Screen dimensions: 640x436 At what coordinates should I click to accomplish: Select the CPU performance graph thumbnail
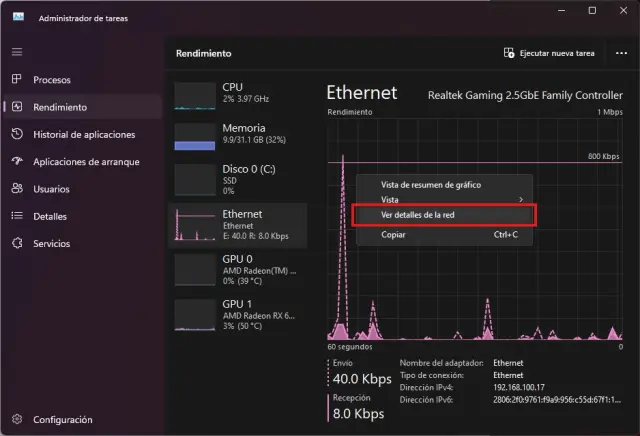pos(195,96)
